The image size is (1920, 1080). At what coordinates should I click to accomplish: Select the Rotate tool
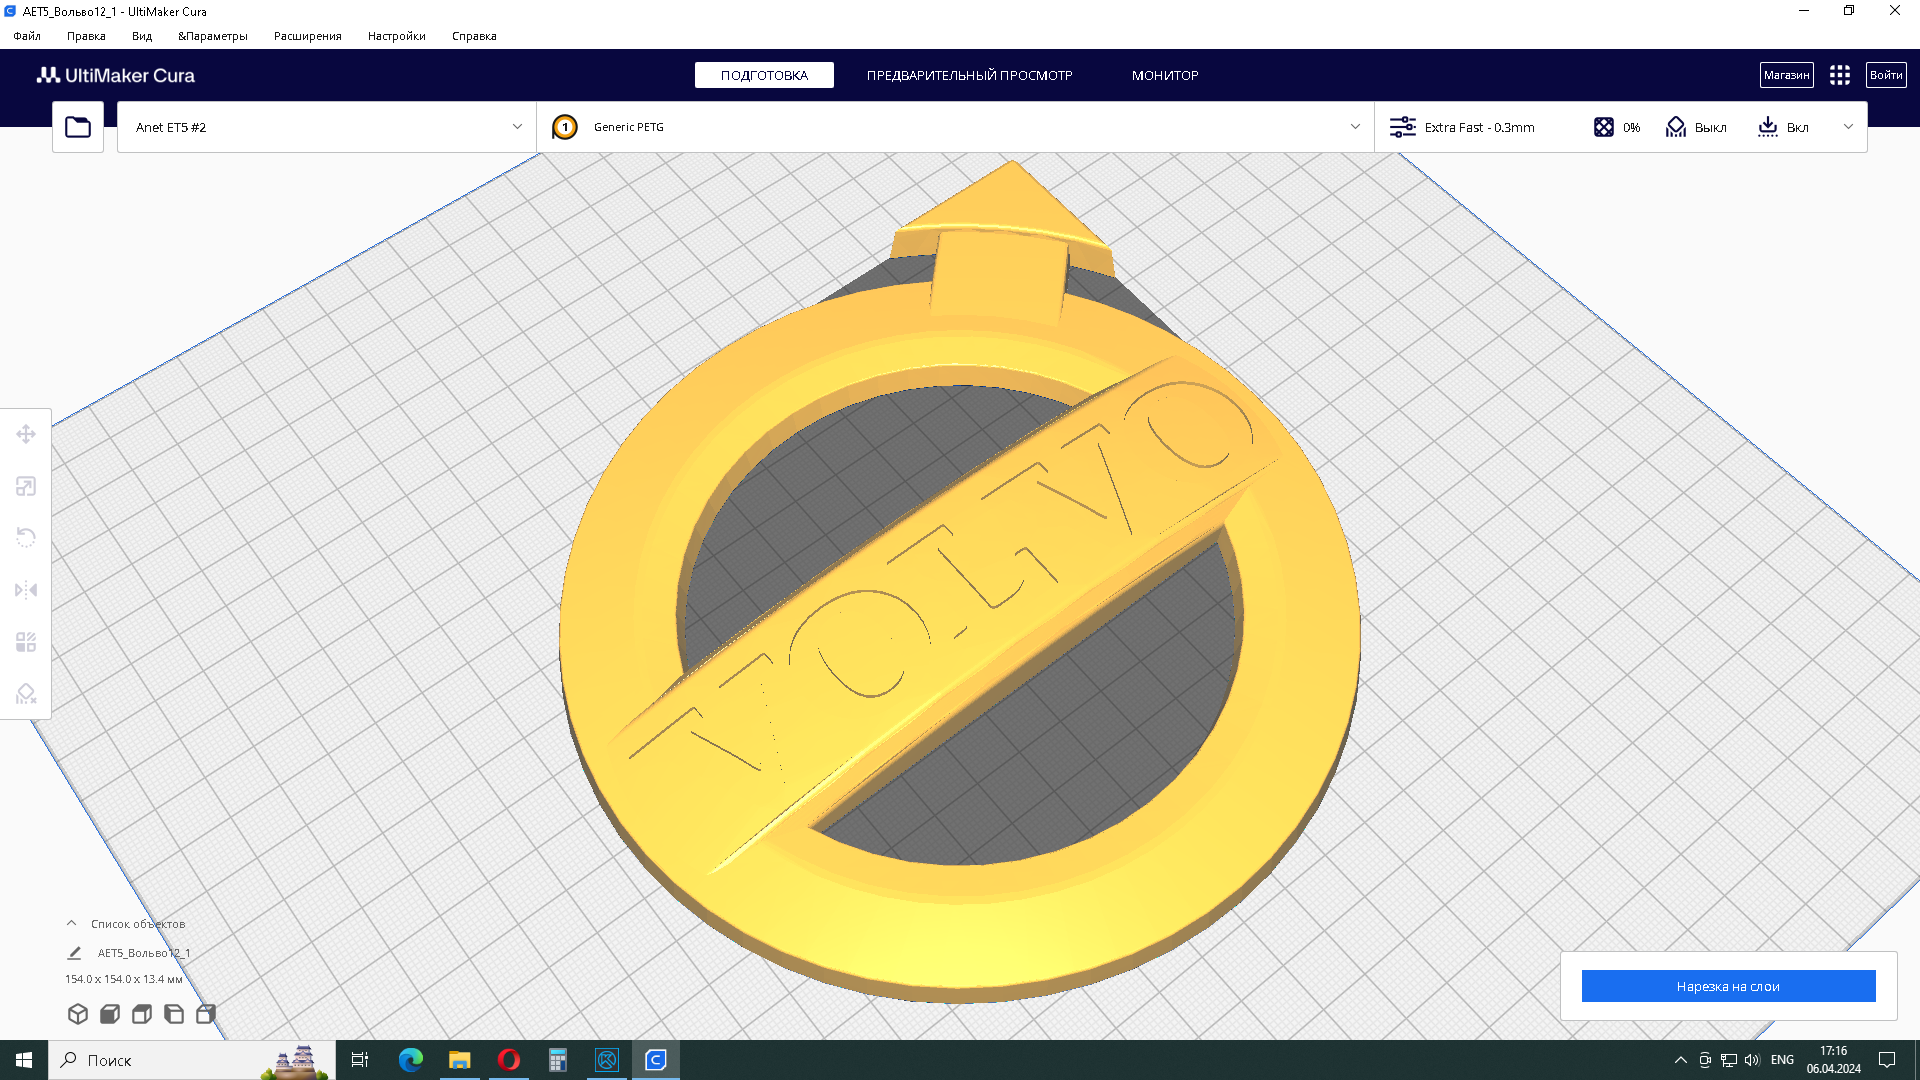click(x=26, y=538)
